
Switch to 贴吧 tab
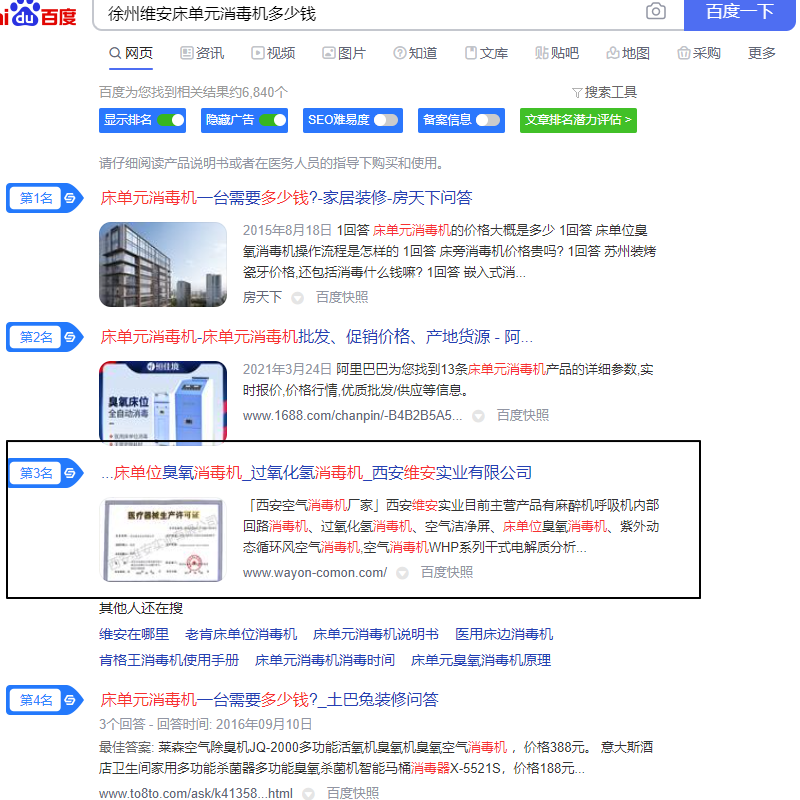point(557,54)
